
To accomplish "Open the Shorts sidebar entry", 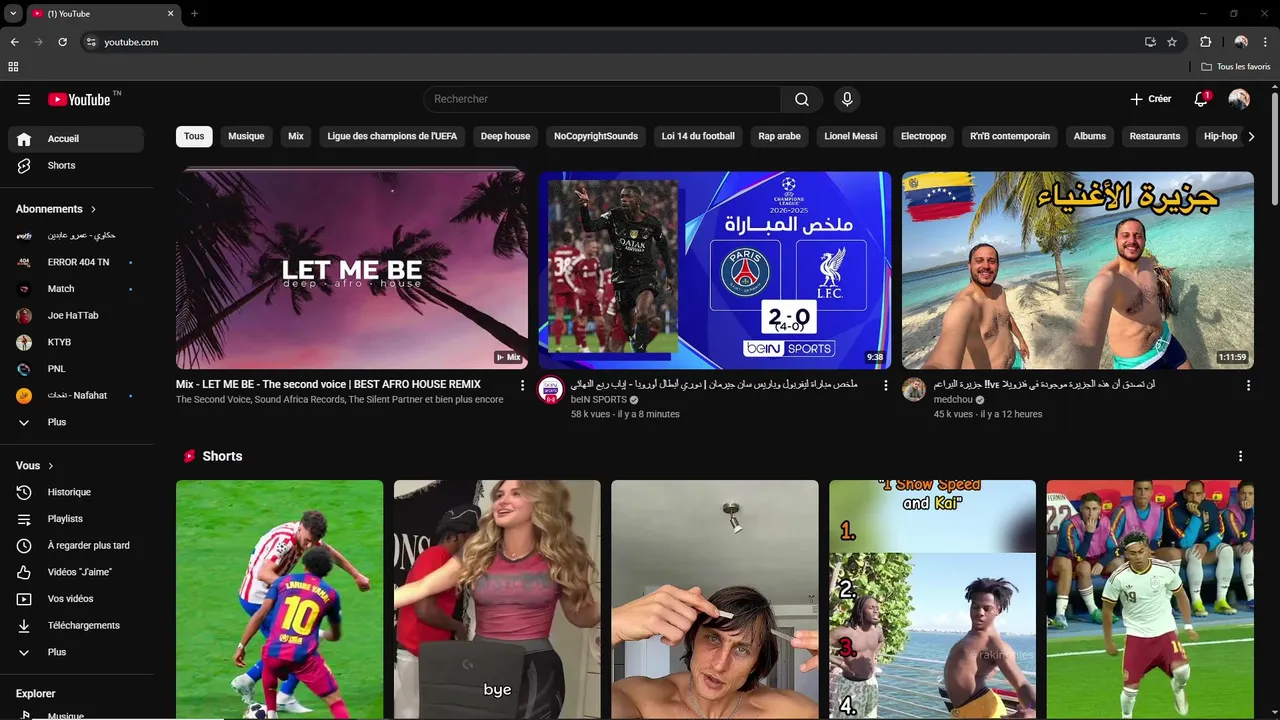I will click(x=76, y=165).
